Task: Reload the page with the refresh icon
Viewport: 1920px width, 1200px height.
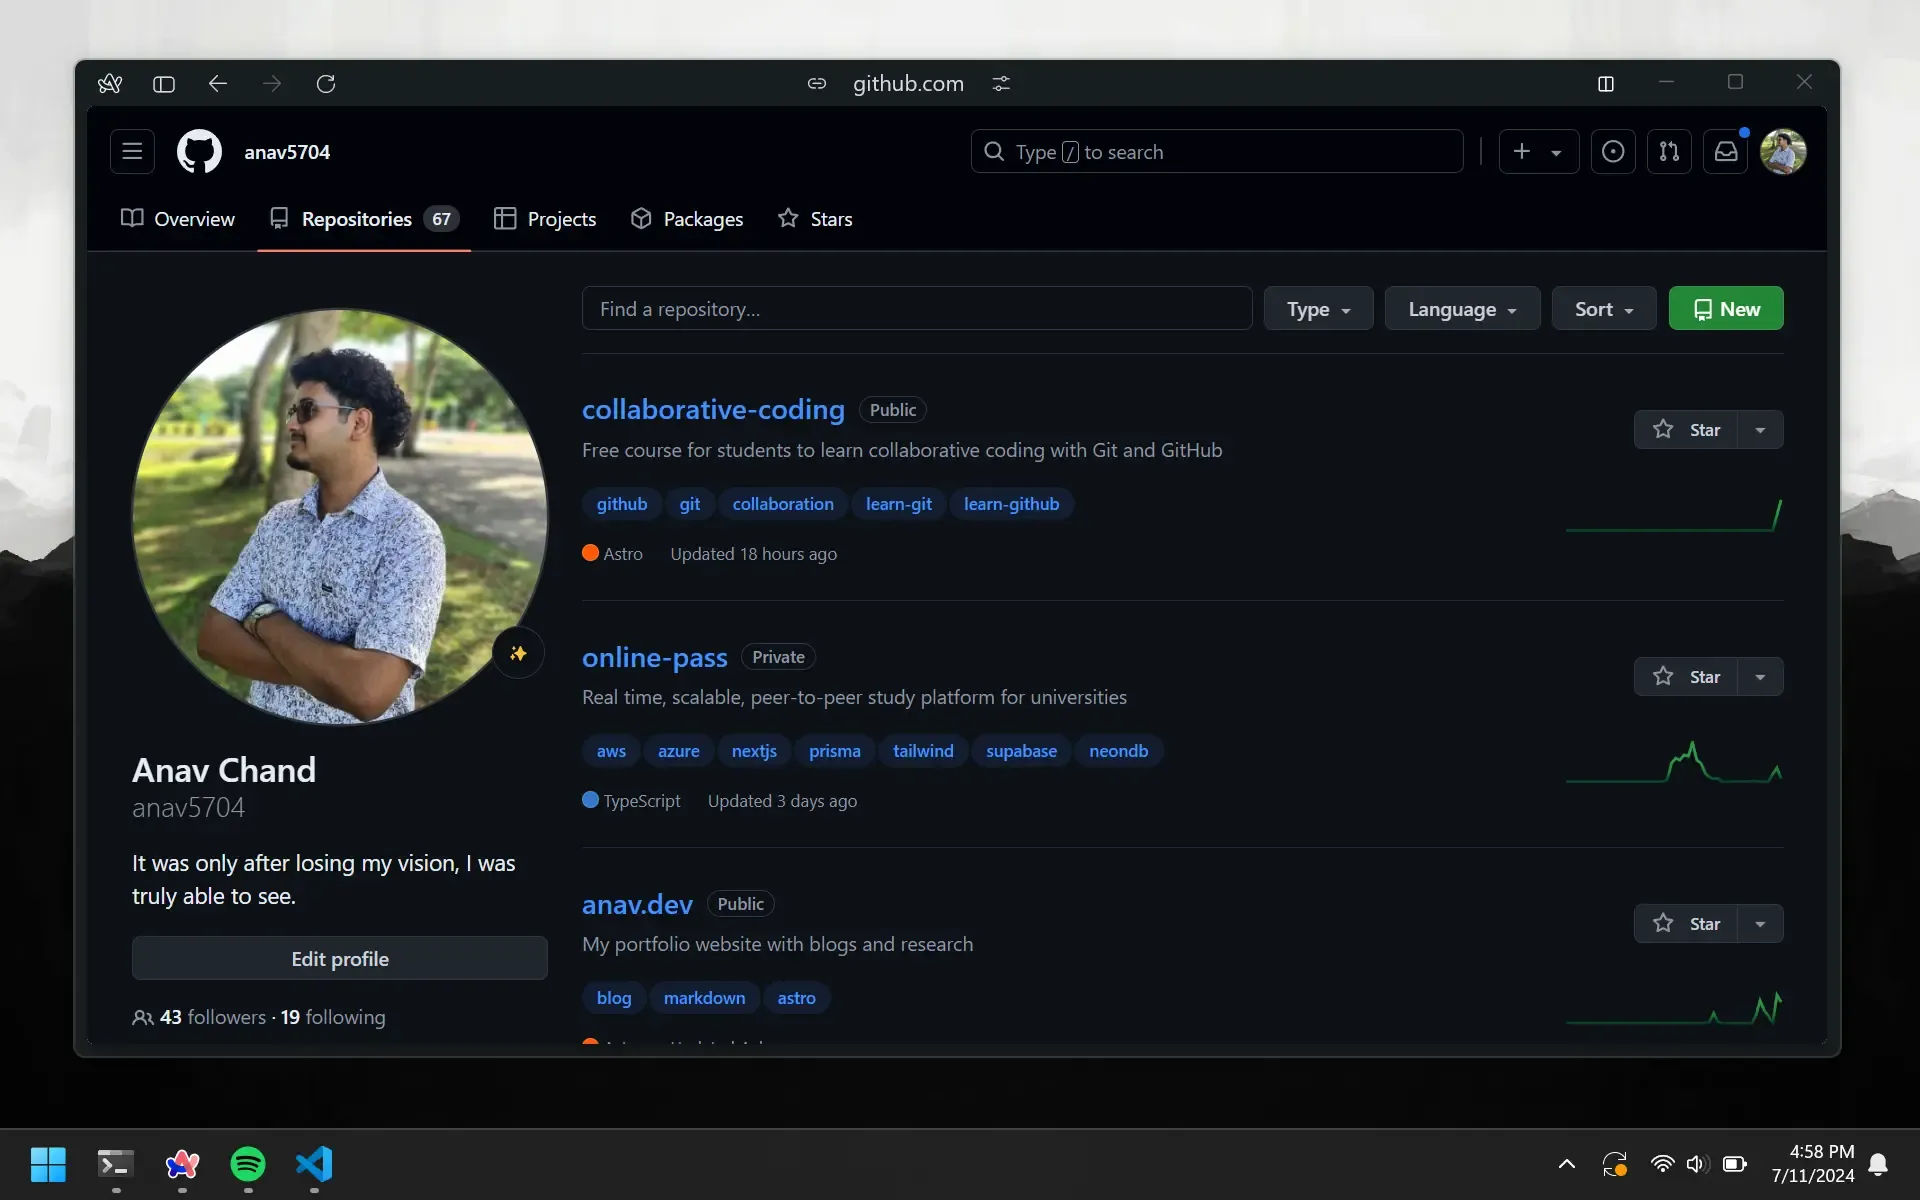Action: 326,84
